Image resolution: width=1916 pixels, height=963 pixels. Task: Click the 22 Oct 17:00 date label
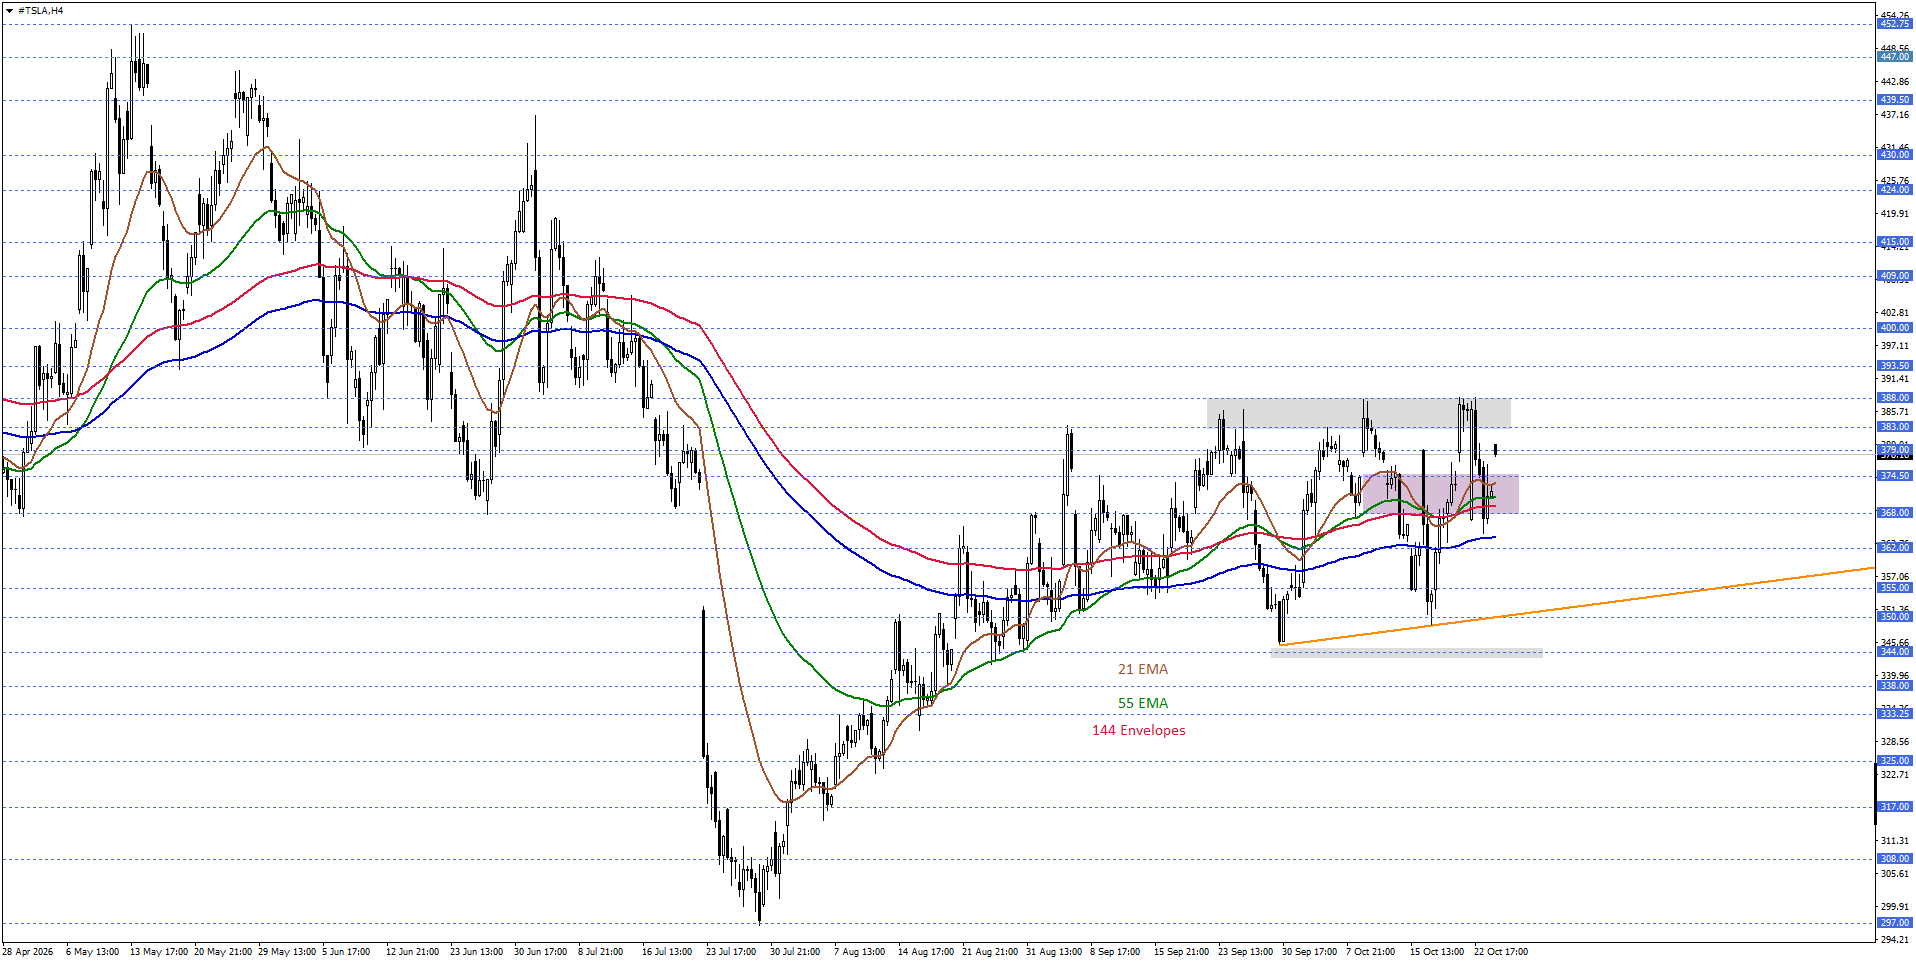1500,952
